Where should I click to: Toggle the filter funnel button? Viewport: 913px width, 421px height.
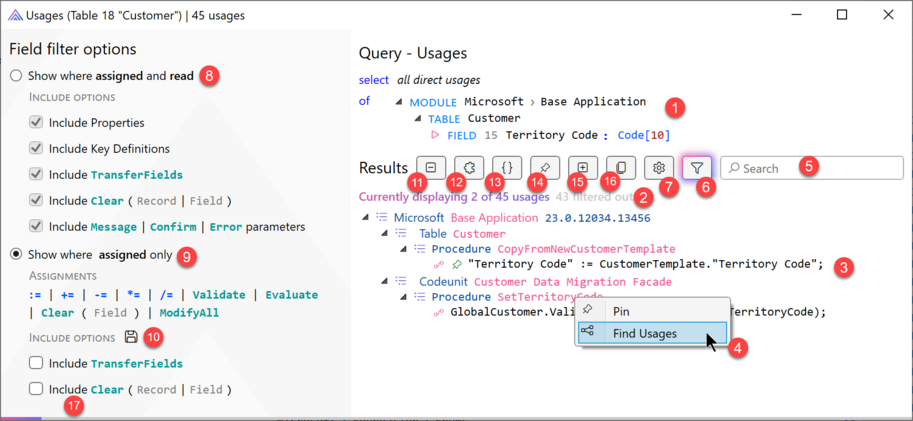coord(697,168)
